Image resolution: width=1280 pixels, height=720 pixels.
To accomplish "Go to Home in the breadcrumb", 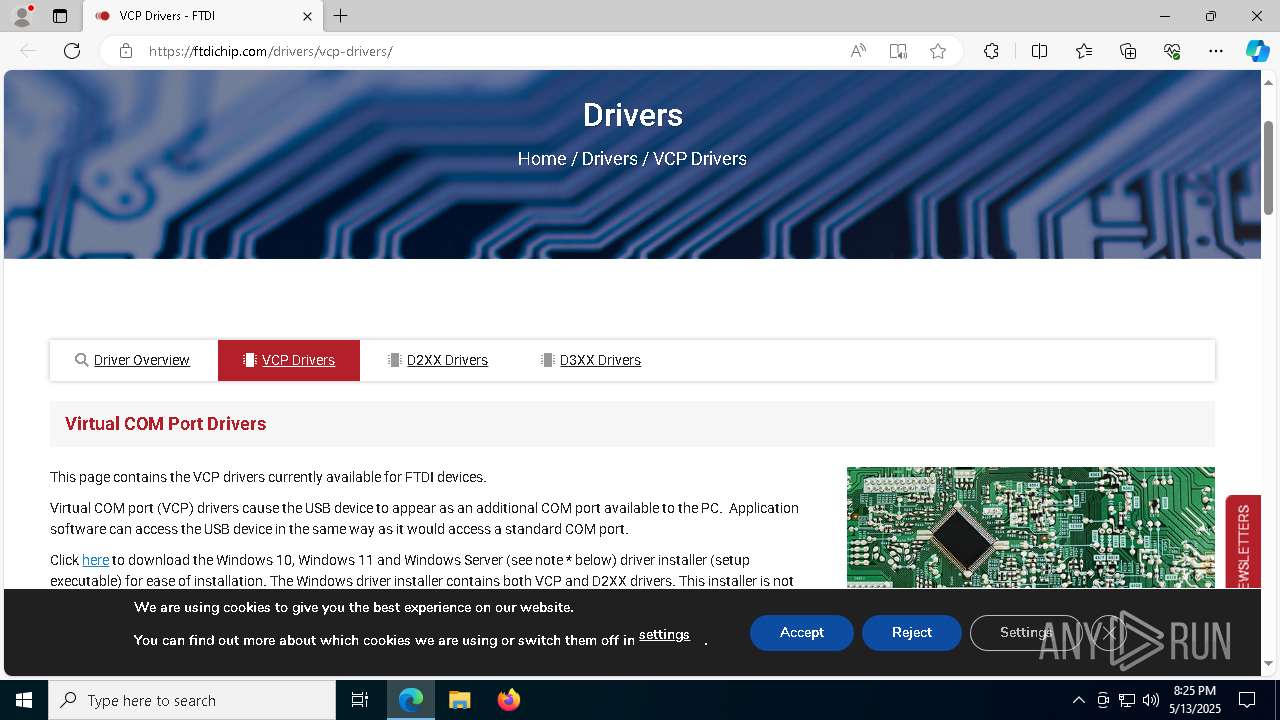I will tap(542, 159).
